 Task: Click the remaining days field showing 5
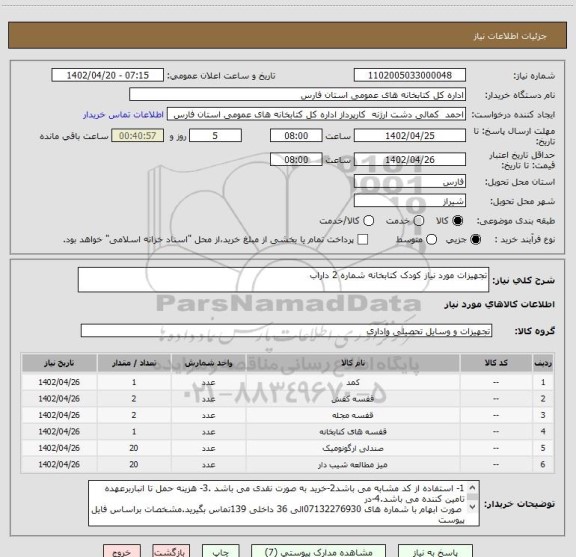click(x=215, y=136)
